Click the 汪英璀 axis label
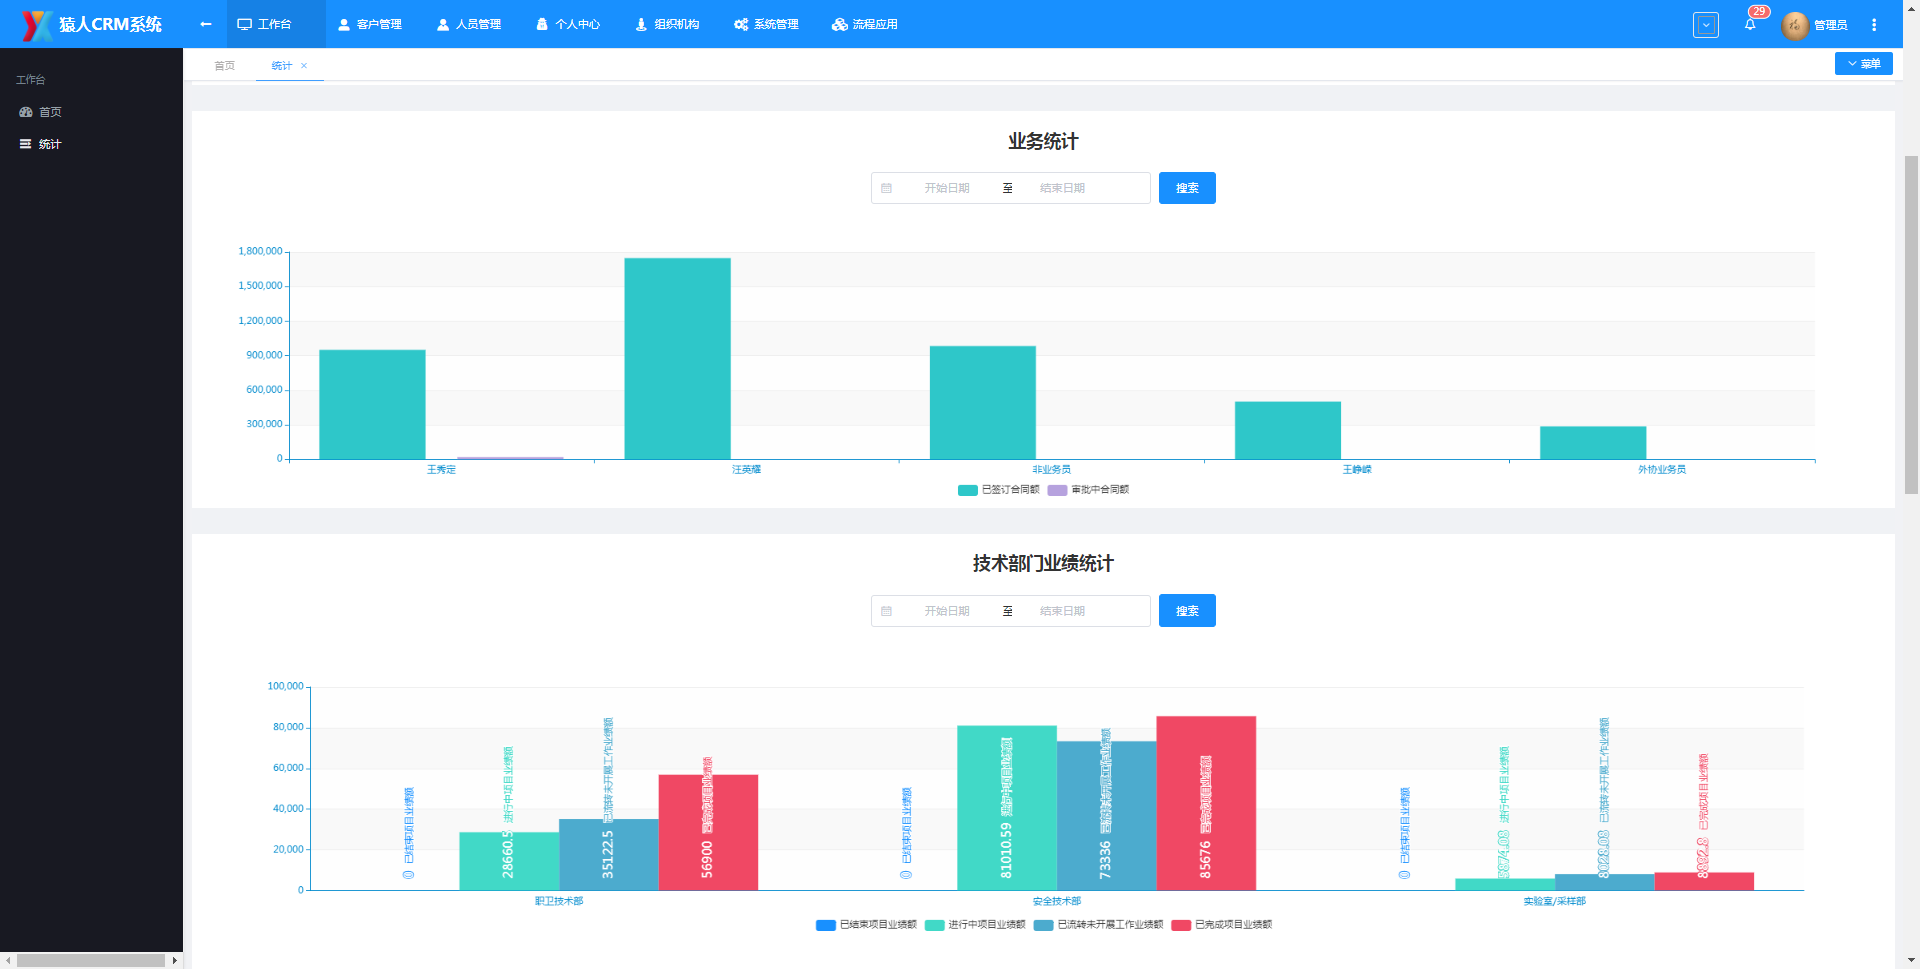 coord(746,470)
